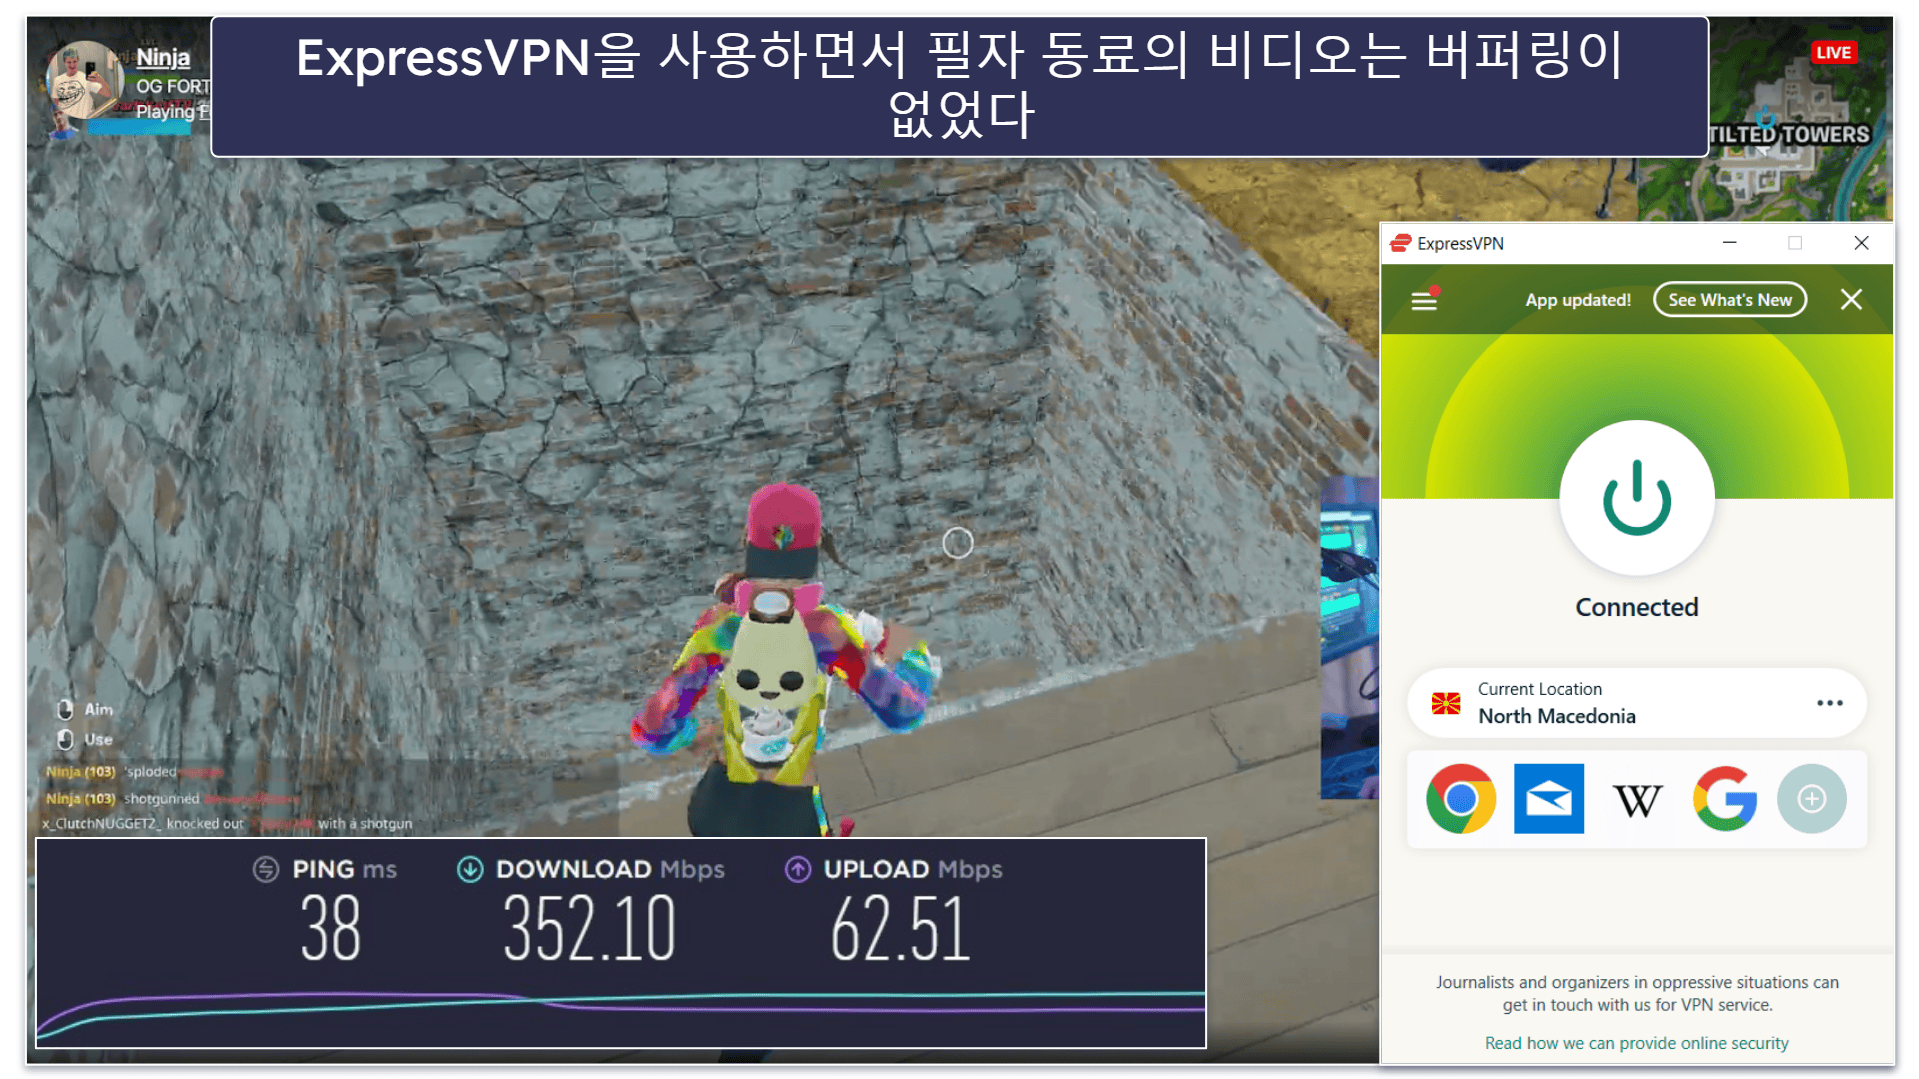
Task: Click the ExpressVPN logo in title bar
Action: click(x=1400, y=243)
